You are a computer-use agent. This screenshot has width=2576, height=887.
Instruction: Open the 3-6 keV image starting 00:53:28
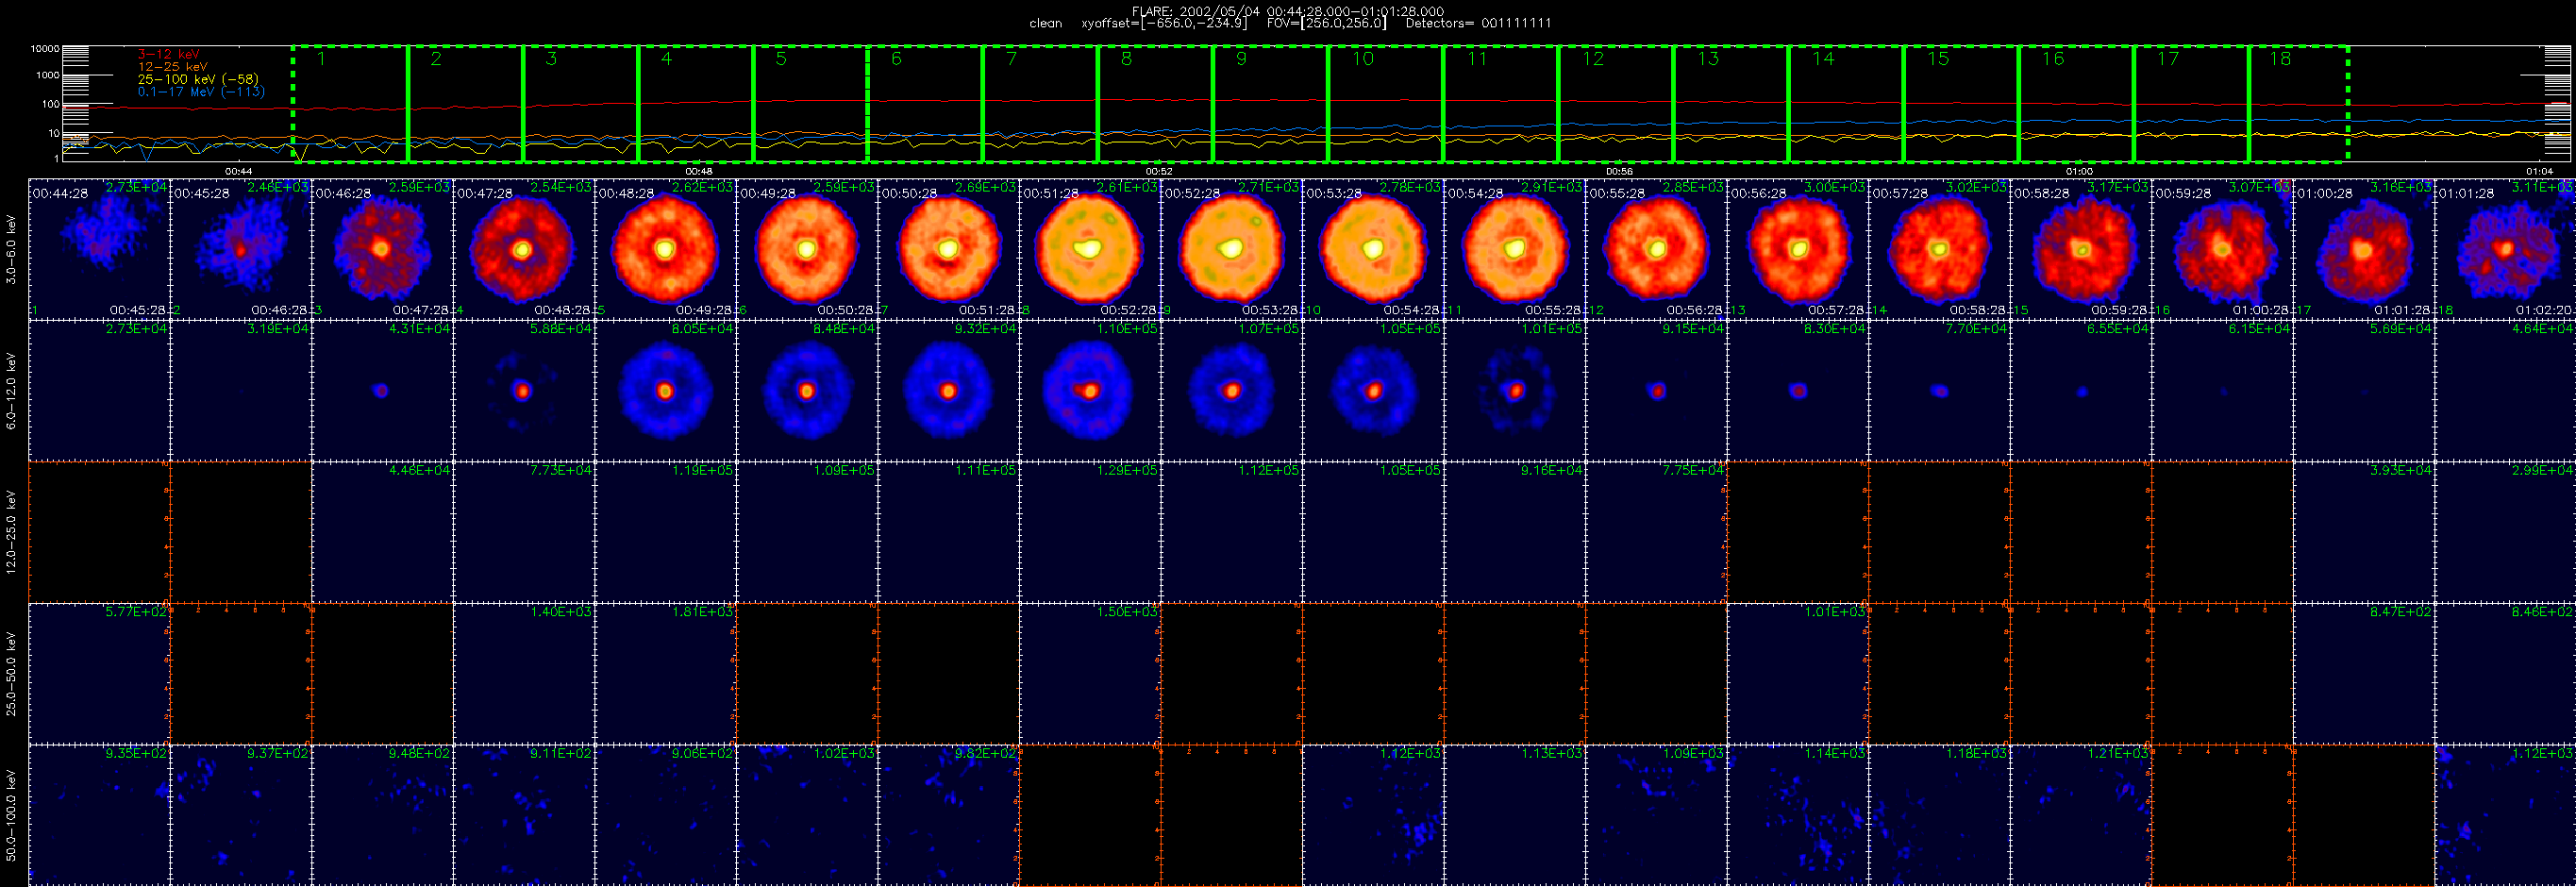(1373, 249)
